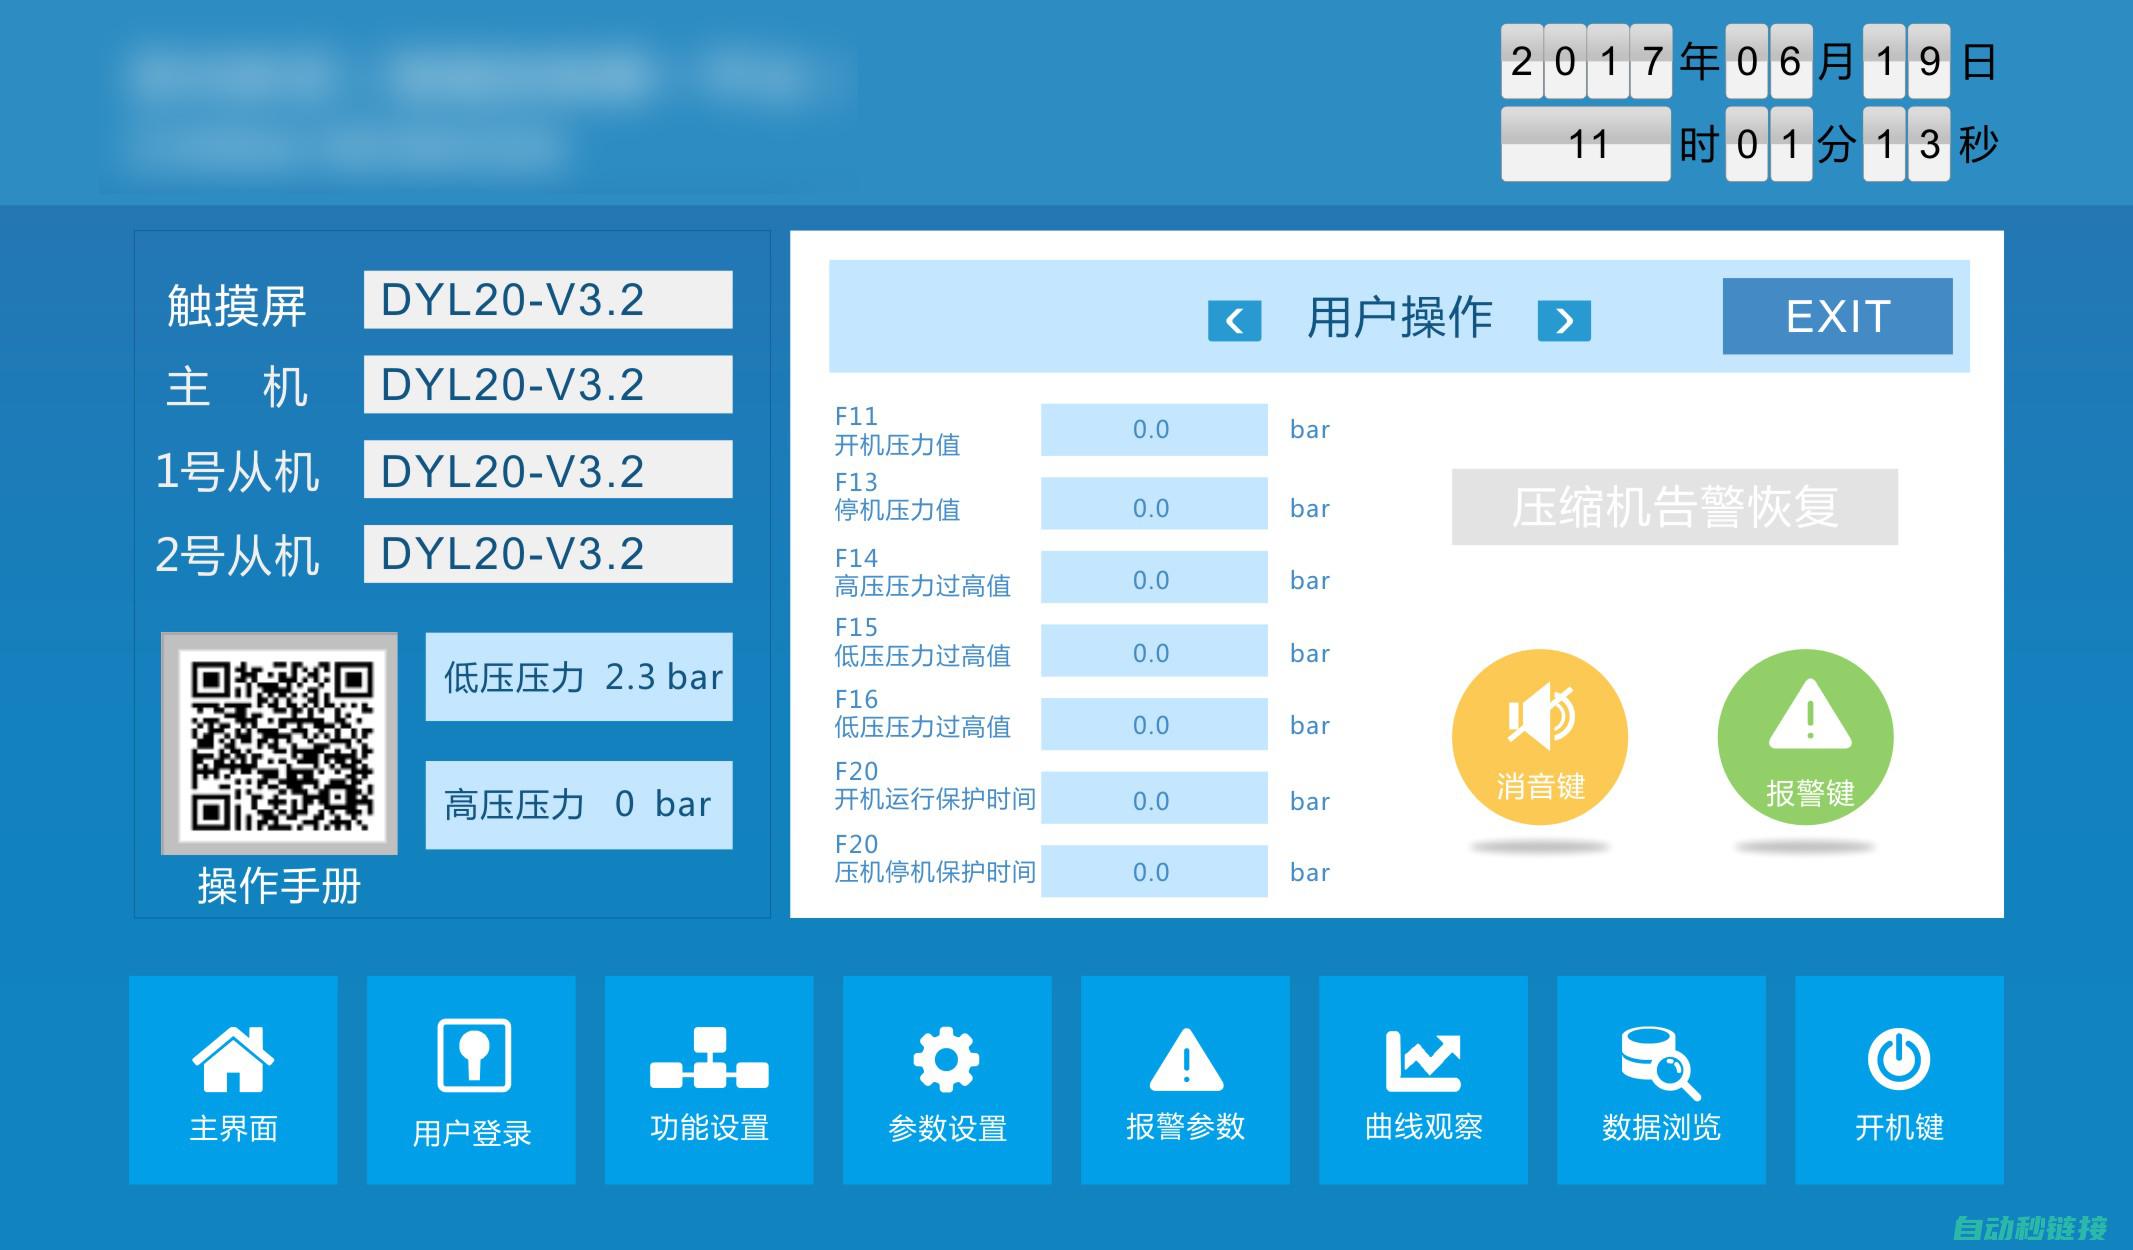Select the F15 低压压力过高值 field
Screen dimensions: 2133x1250
(1154, 651)
